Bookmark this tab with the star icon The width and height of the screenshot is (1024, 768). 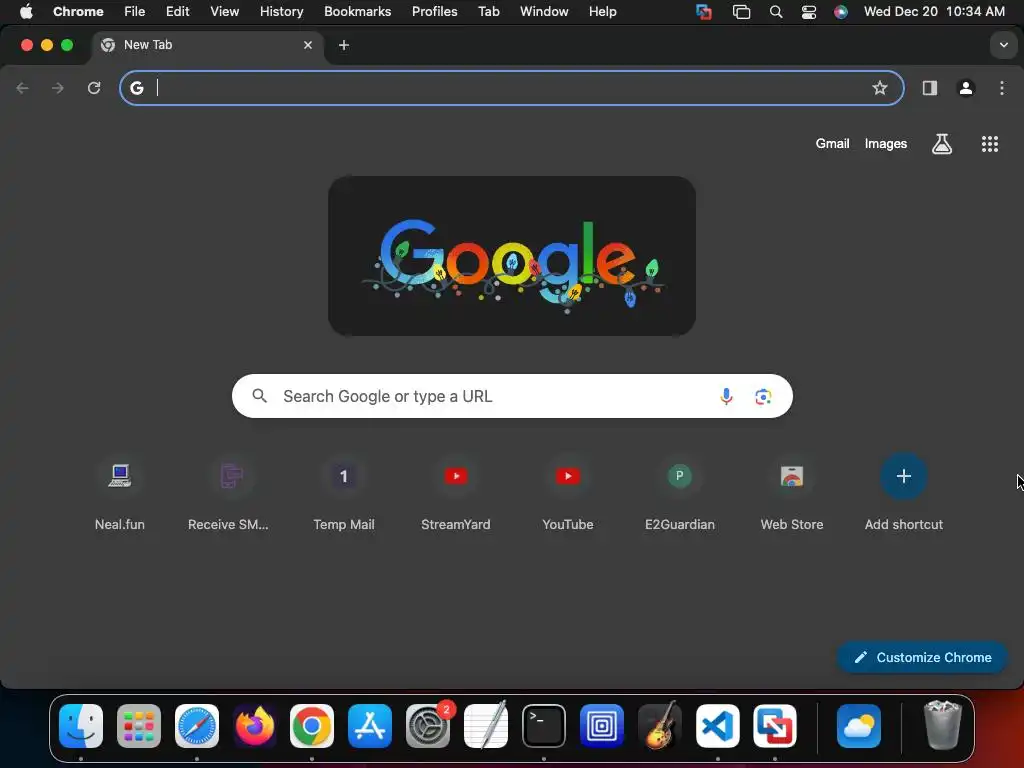[880, 88]
